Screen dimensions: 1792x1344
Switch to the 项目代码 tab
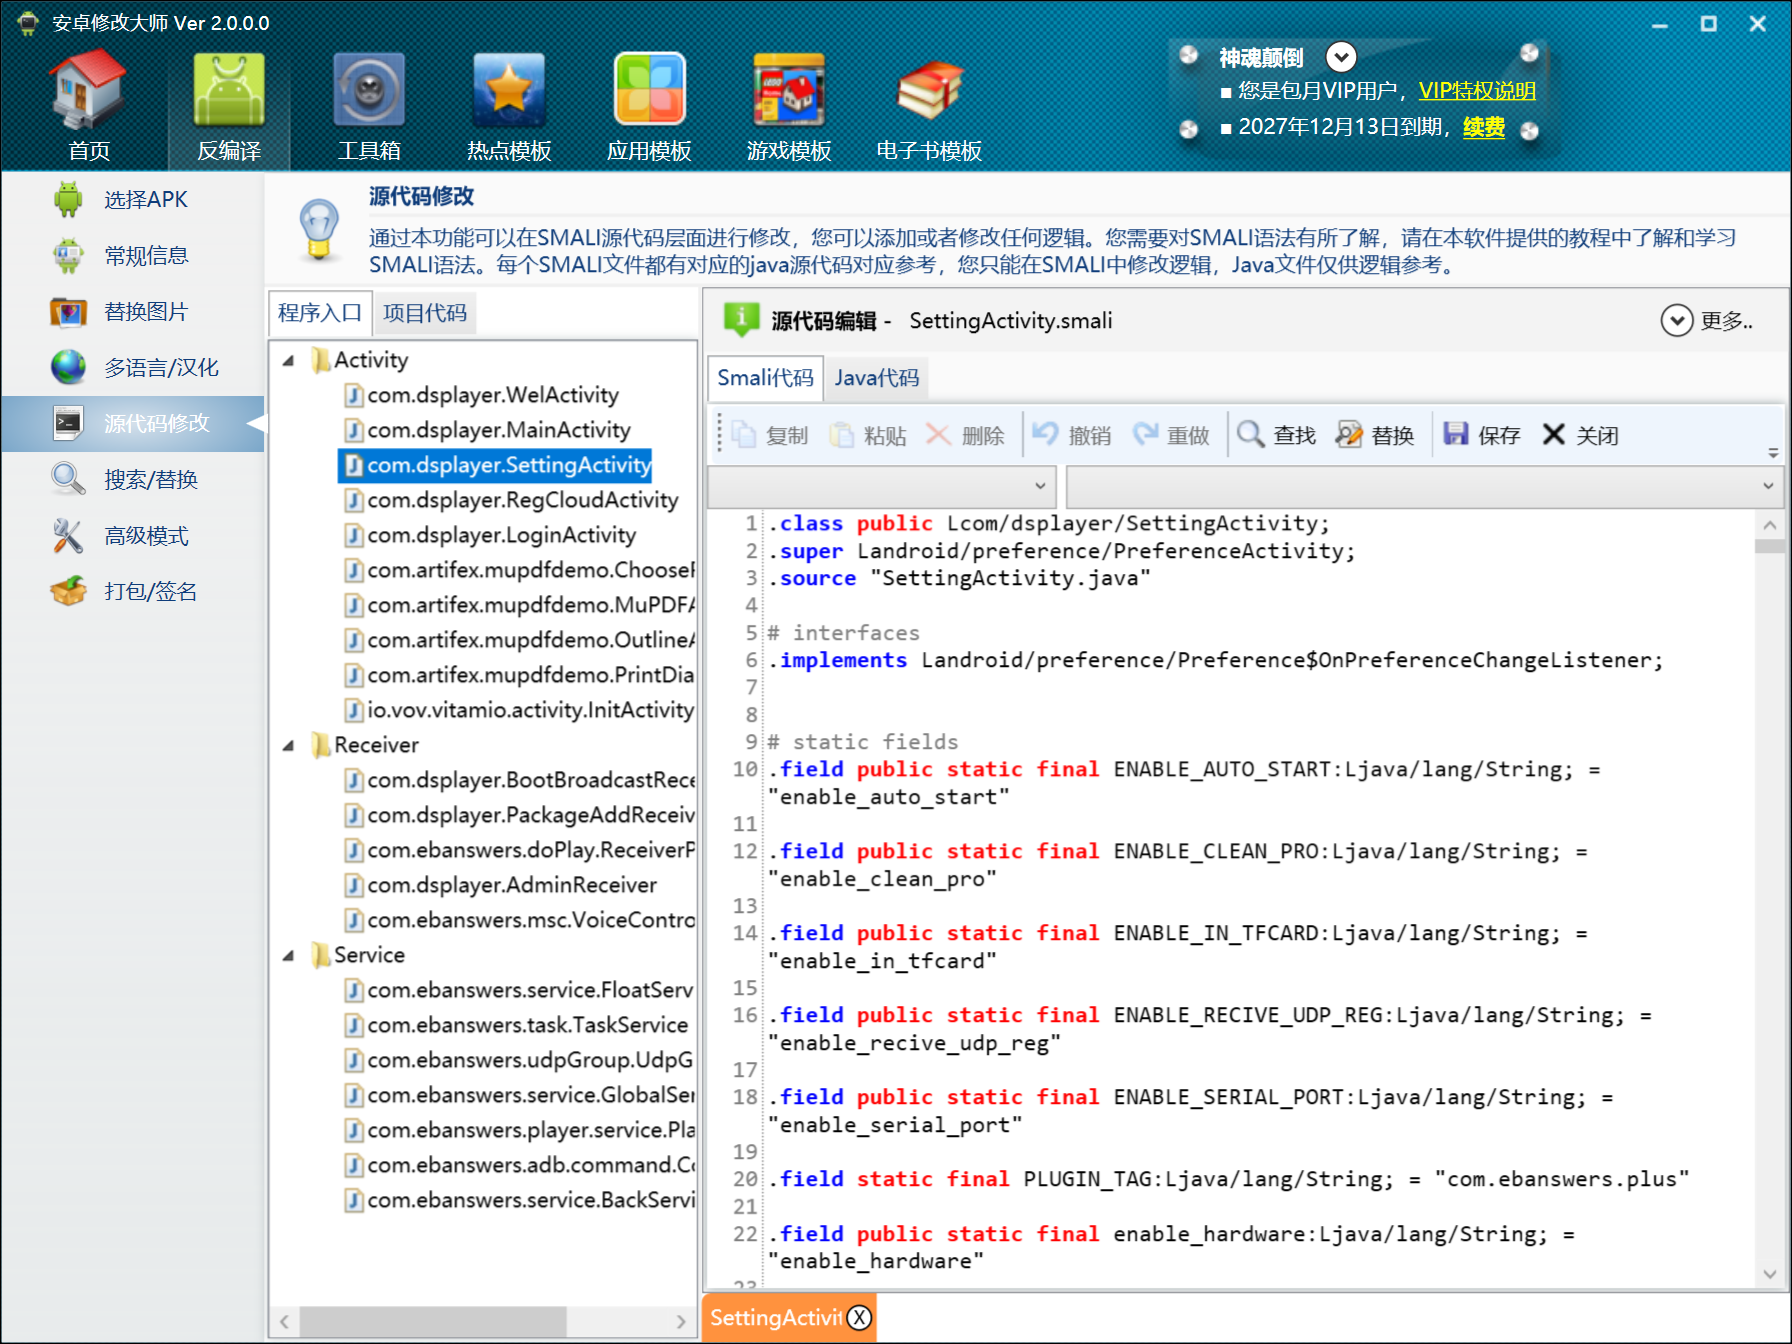pos(425,313)
